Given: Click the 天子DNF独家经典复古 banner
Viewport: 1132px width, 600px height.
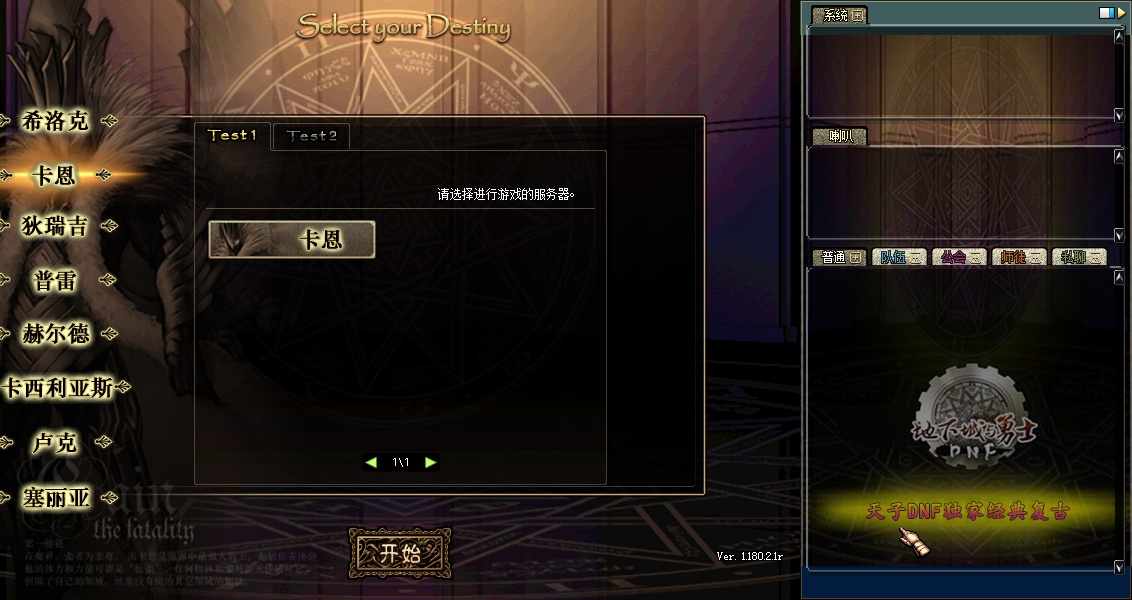Looking at the screenshot, I should [x=967, y=512].
